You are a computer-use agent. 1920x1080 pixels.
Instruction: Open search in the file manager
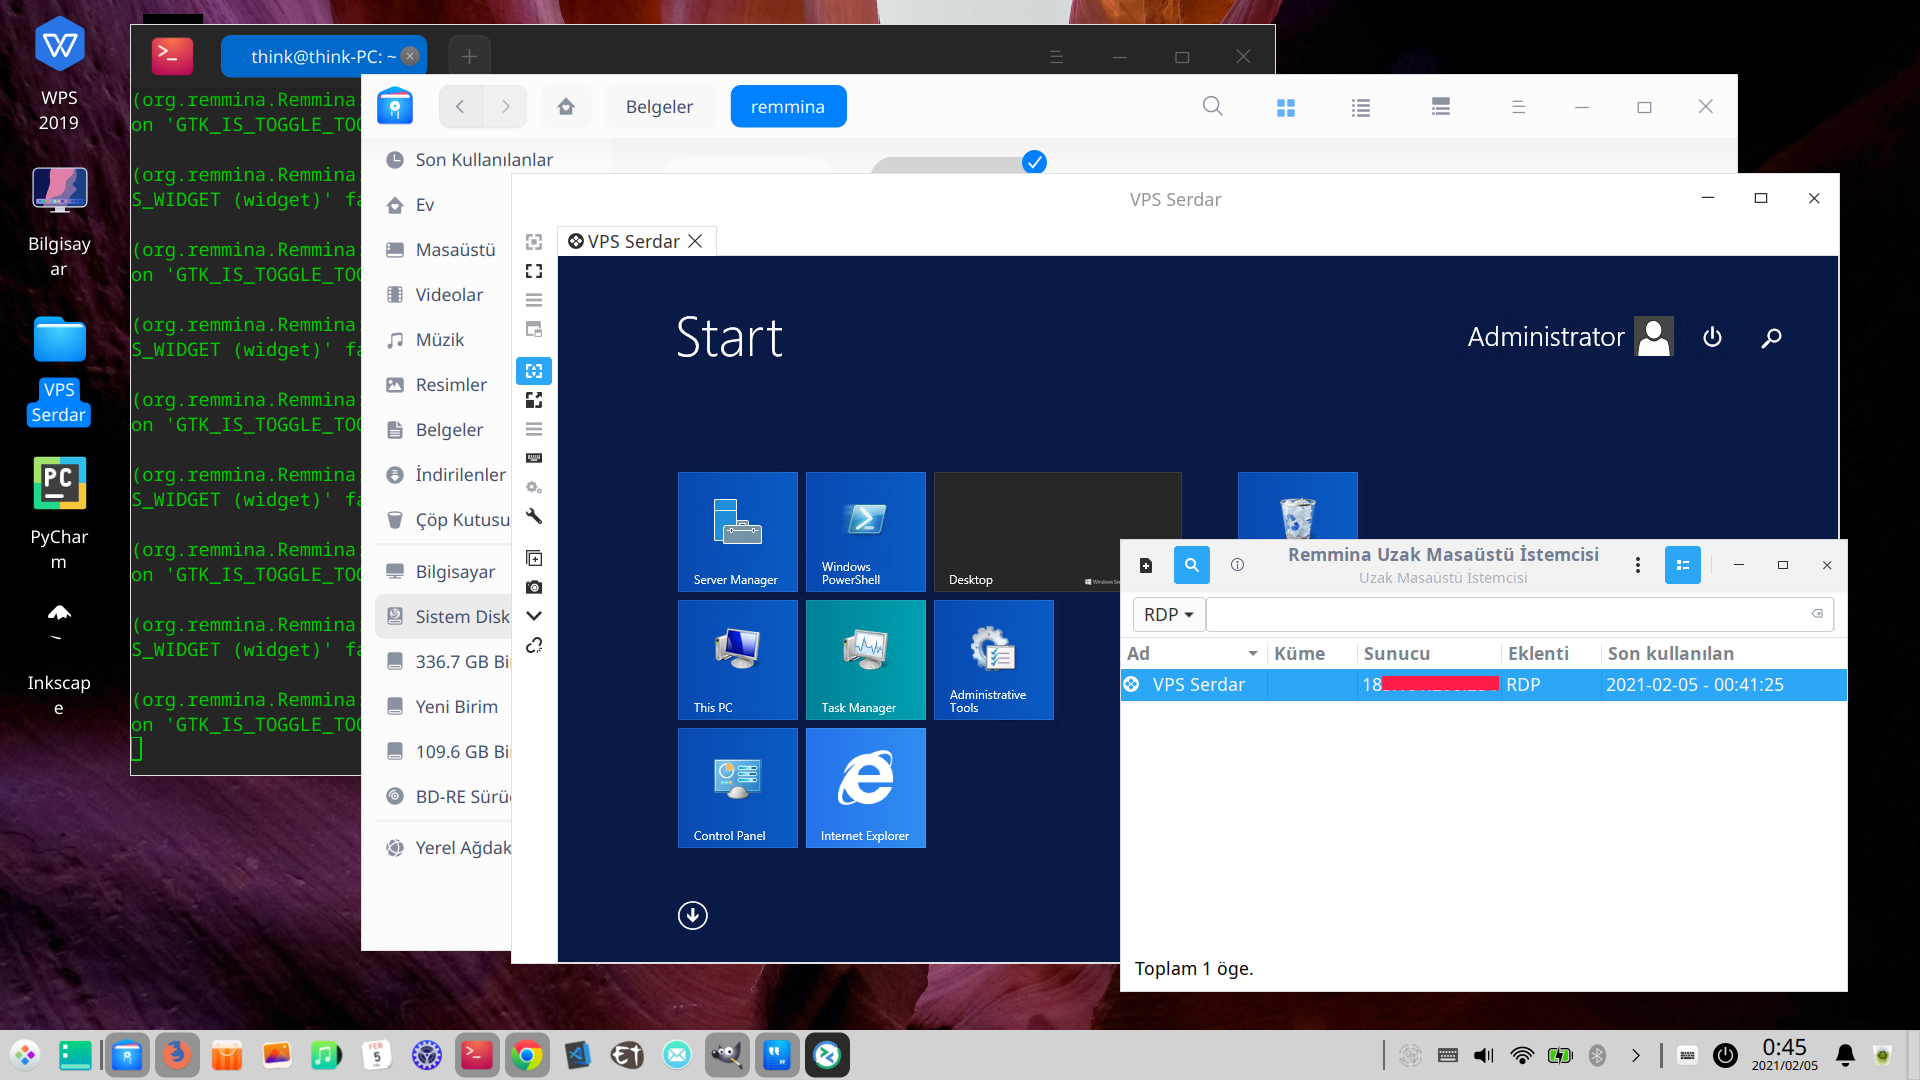pos(1212,106)
